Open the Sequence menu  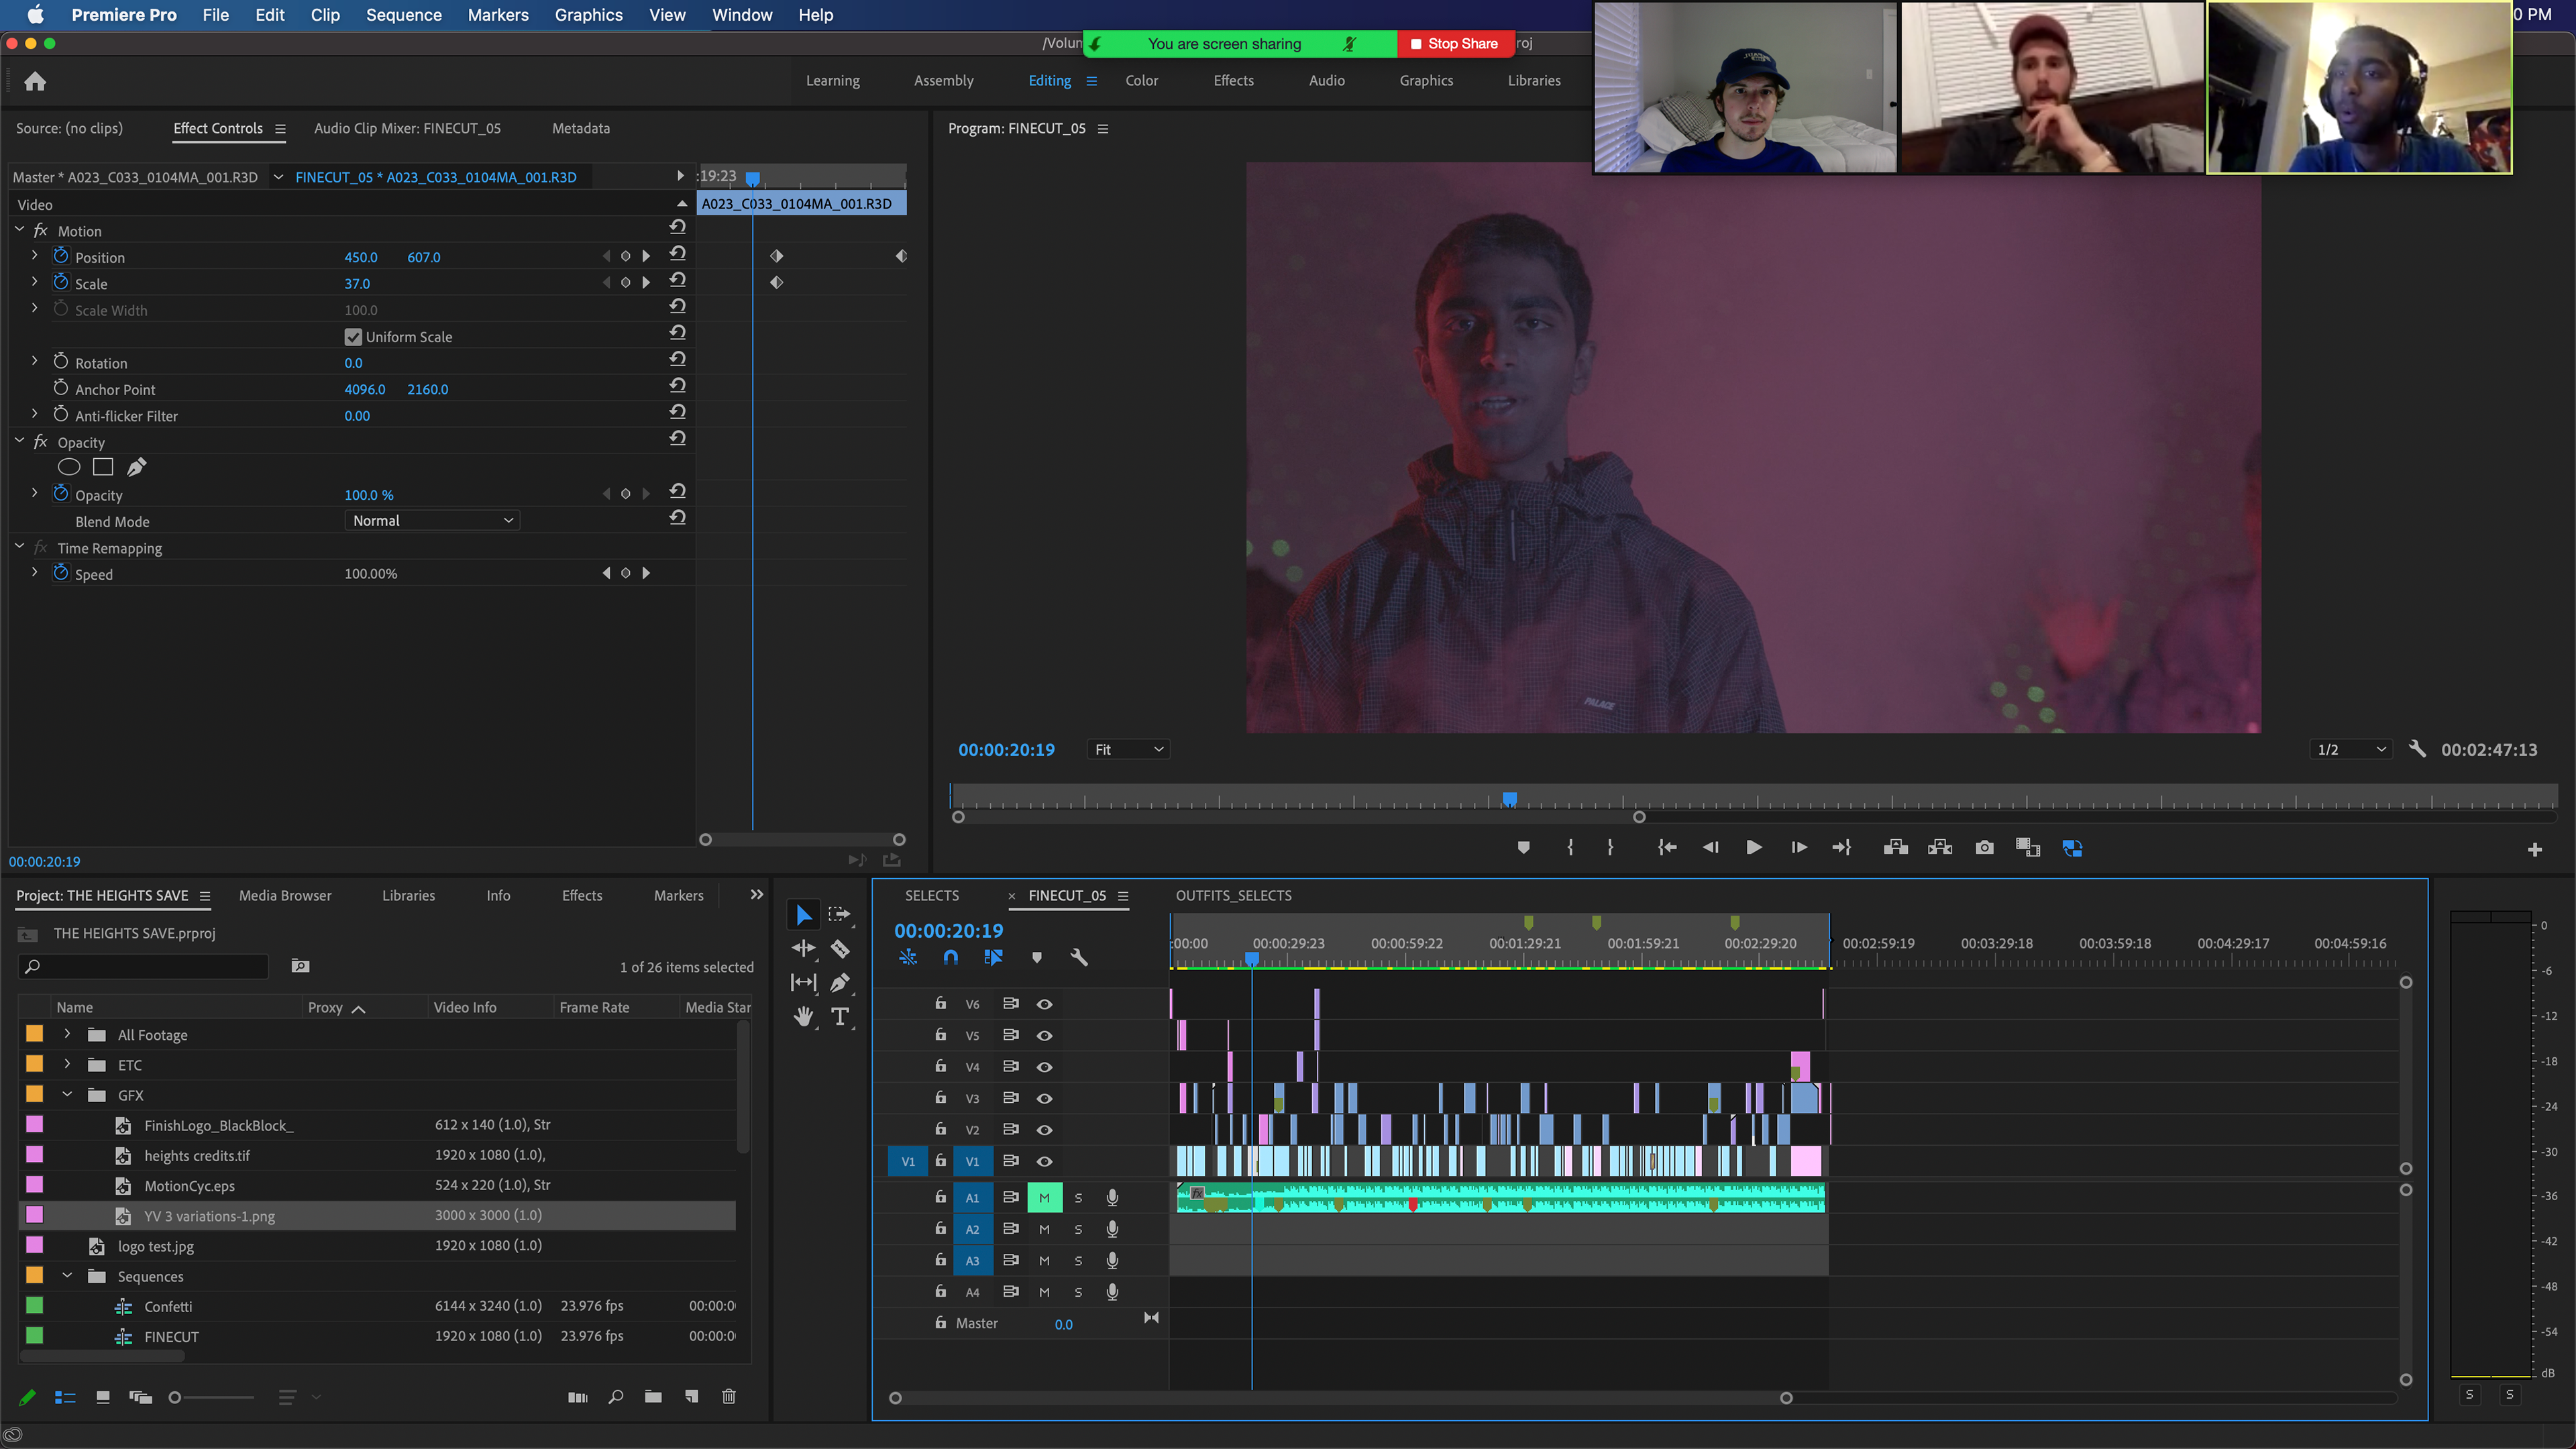point(403,15)
